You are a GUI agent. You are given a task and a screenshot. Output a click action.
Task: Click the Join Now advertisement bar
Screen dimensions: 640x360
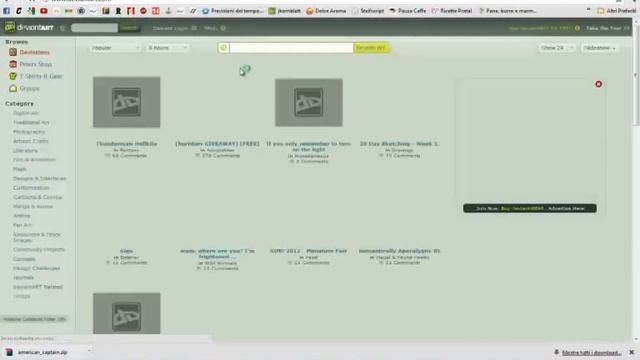(530, 208)
